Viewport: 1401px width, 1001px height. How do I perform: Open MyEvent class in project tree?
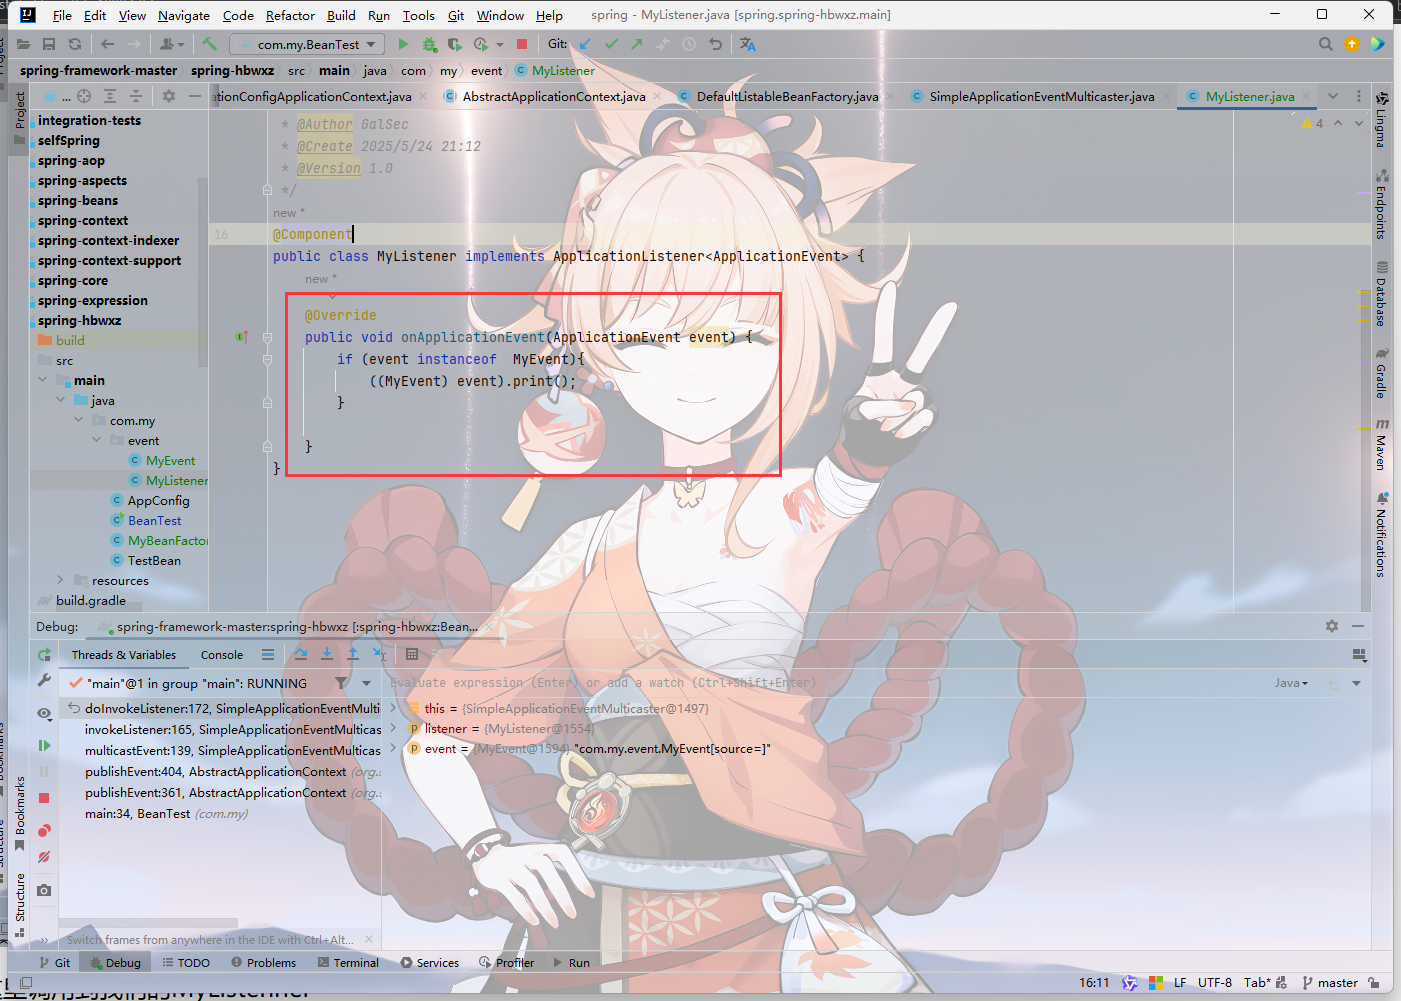click(x=170, y=460)
